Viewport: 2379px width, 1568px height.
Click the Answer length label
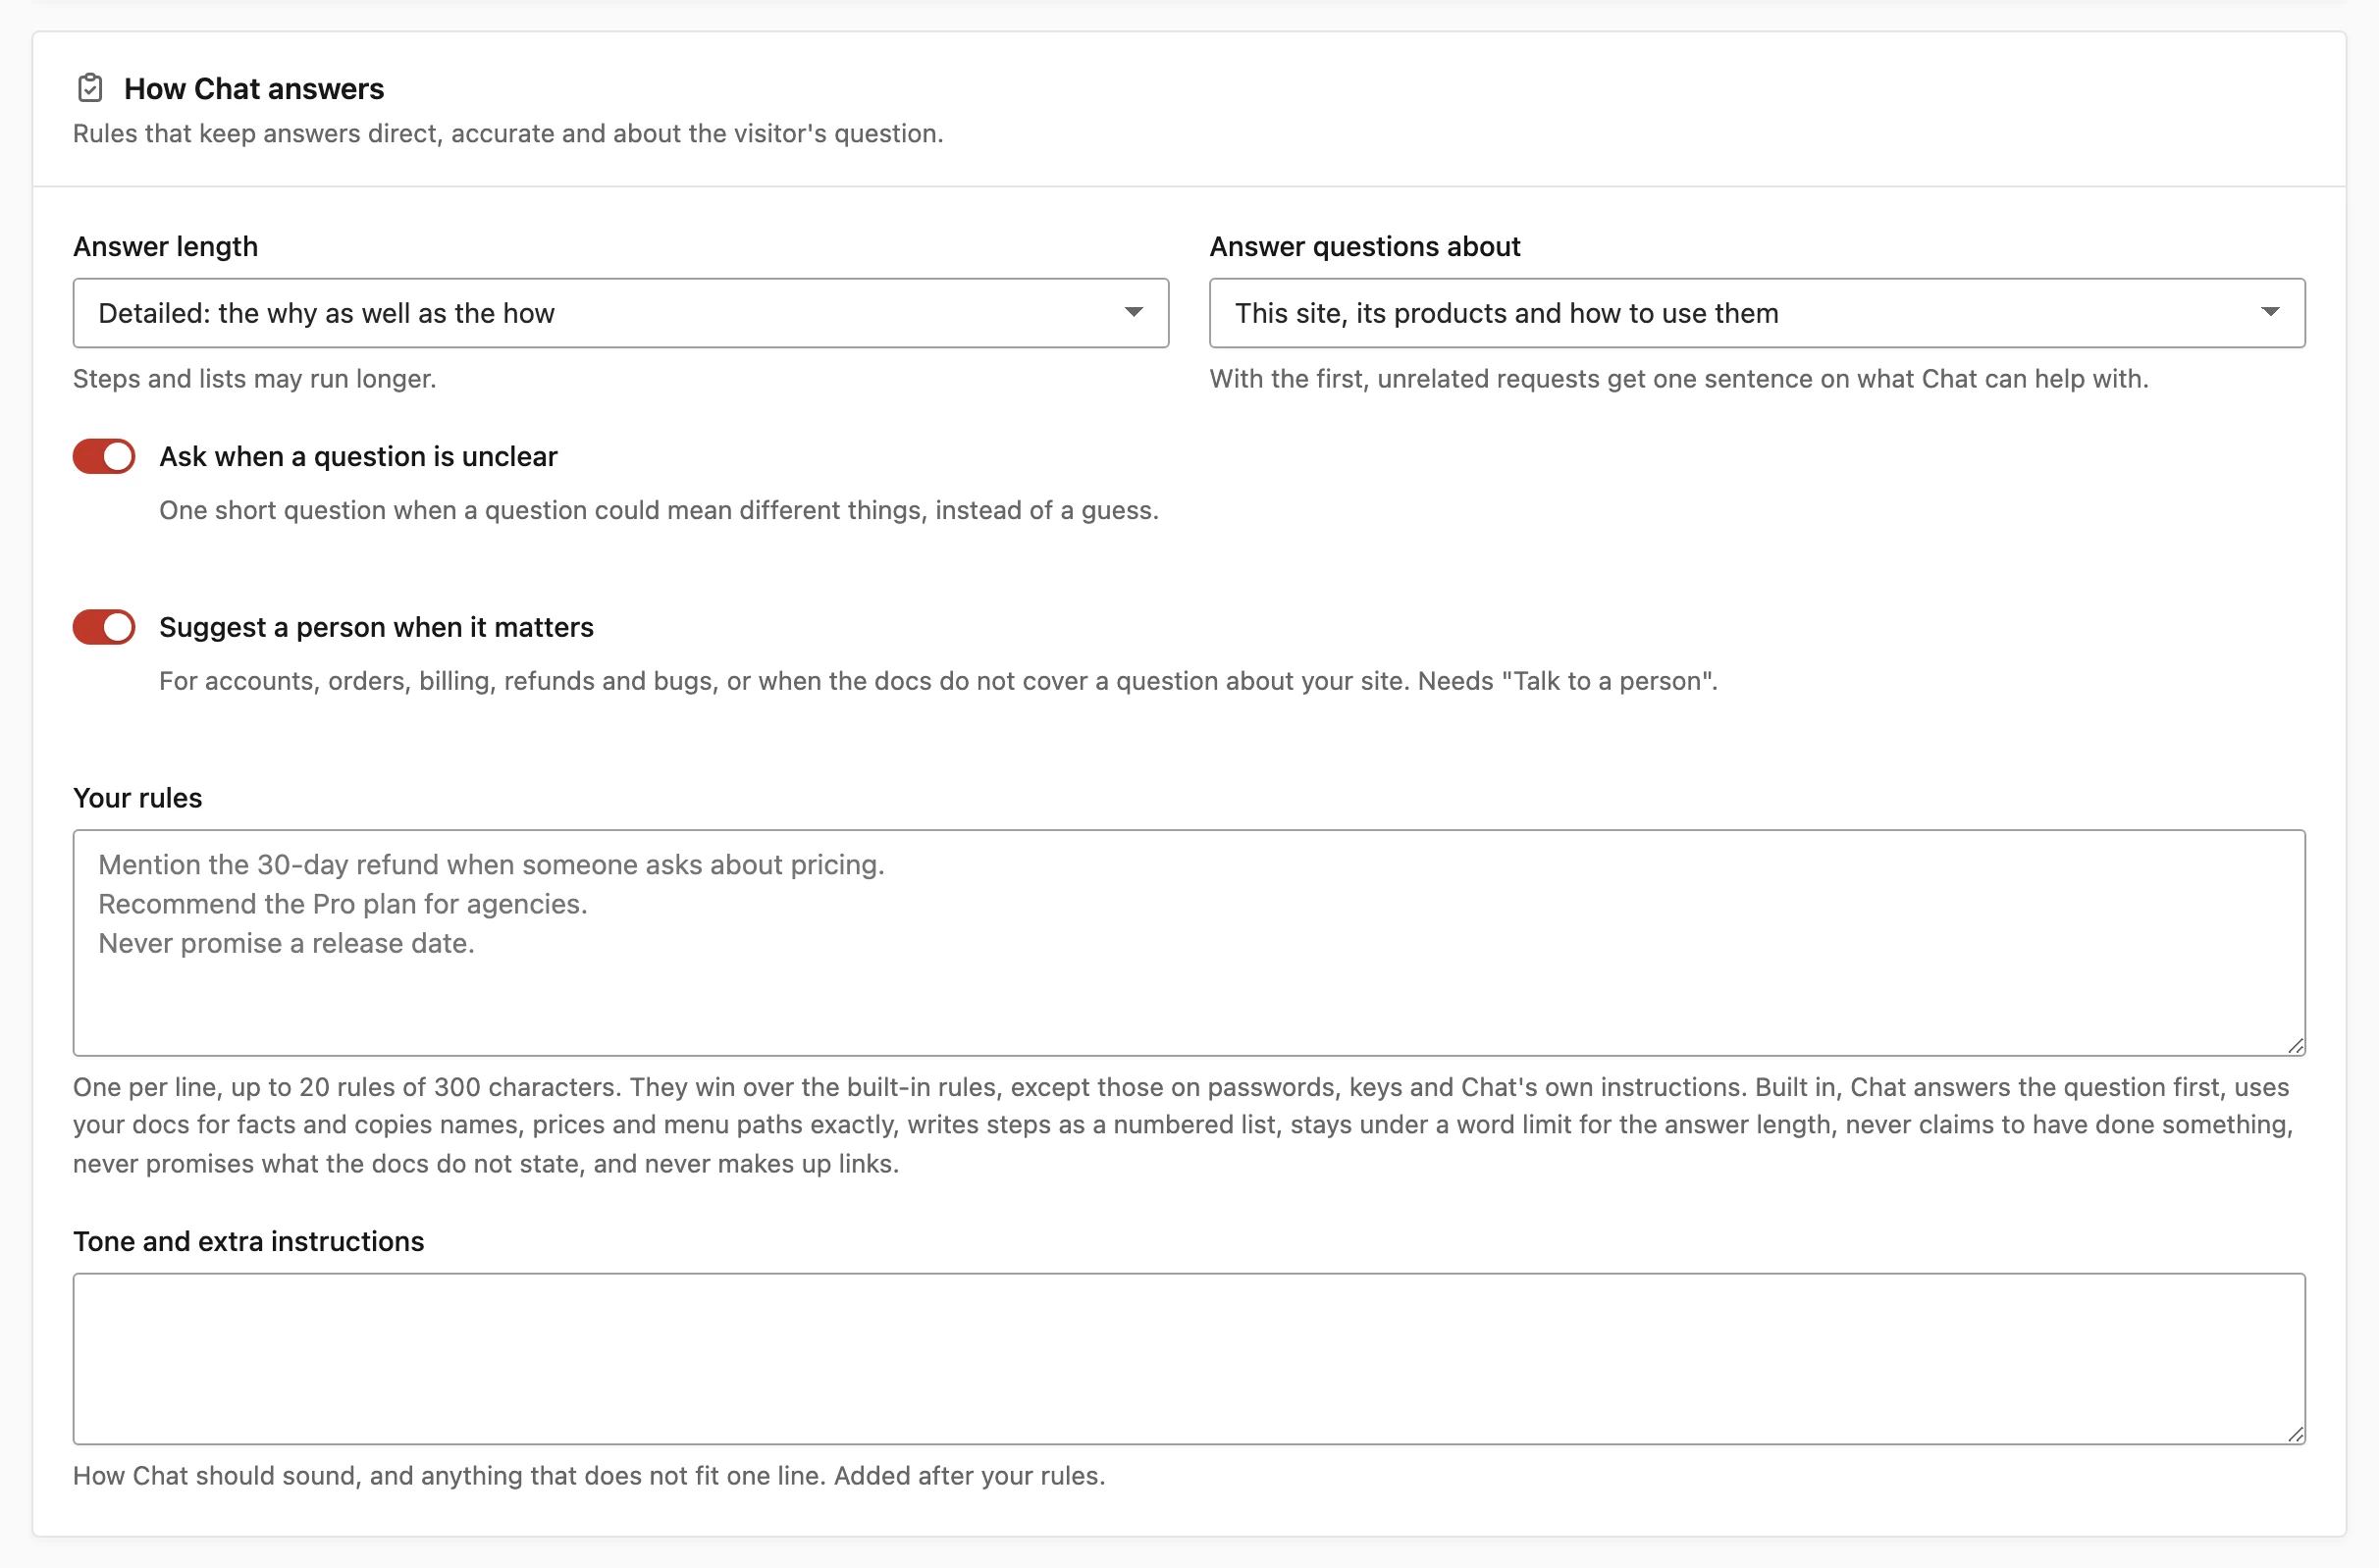[165, 246]
